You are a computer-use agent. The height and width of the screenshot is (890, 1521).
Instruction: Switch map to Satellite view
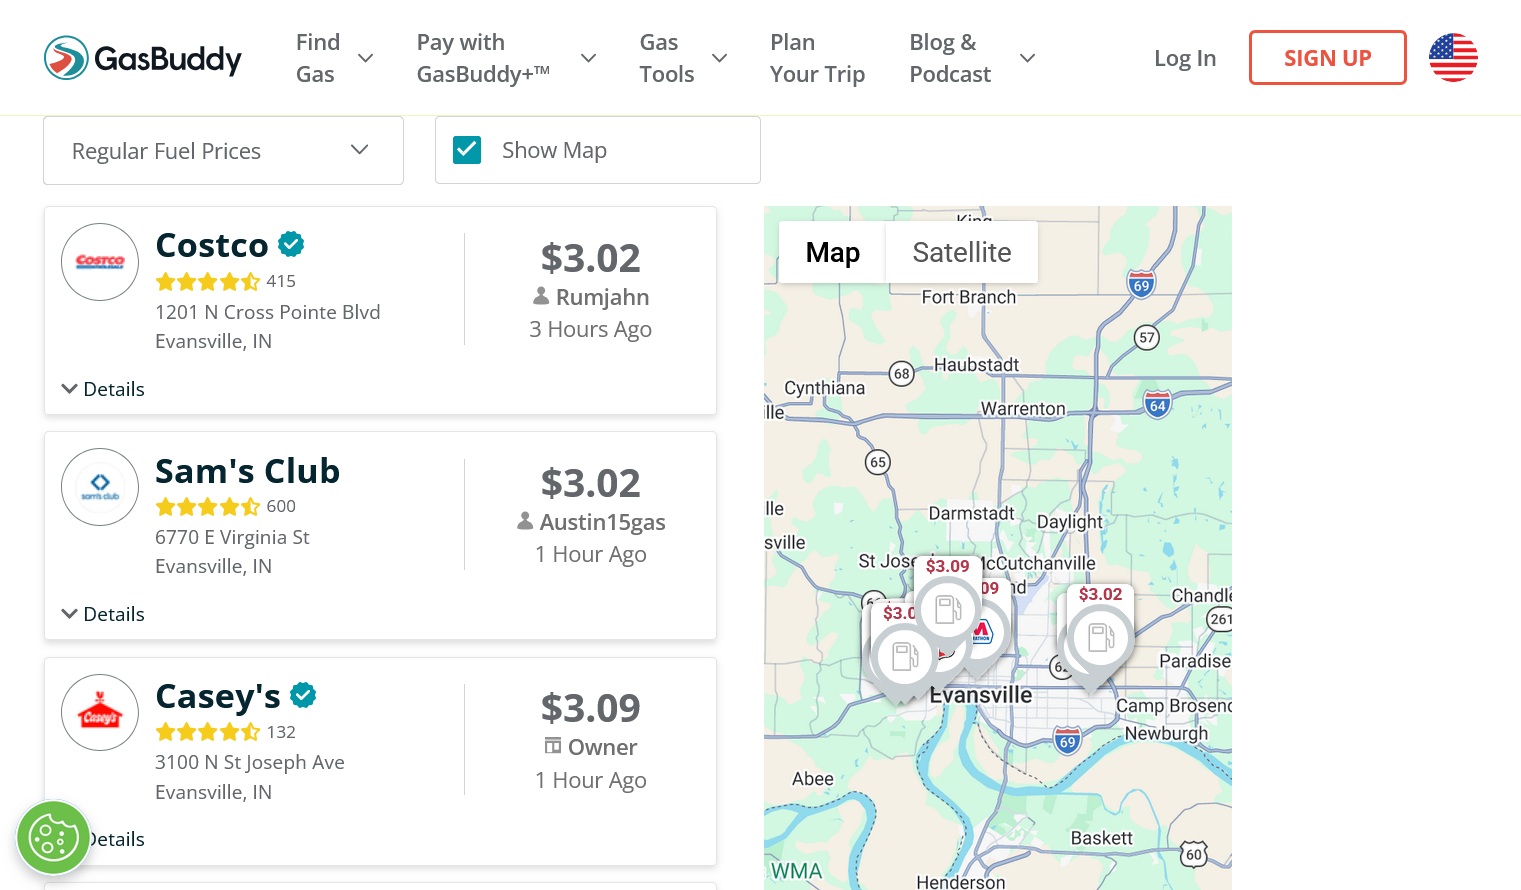point(962,252)
